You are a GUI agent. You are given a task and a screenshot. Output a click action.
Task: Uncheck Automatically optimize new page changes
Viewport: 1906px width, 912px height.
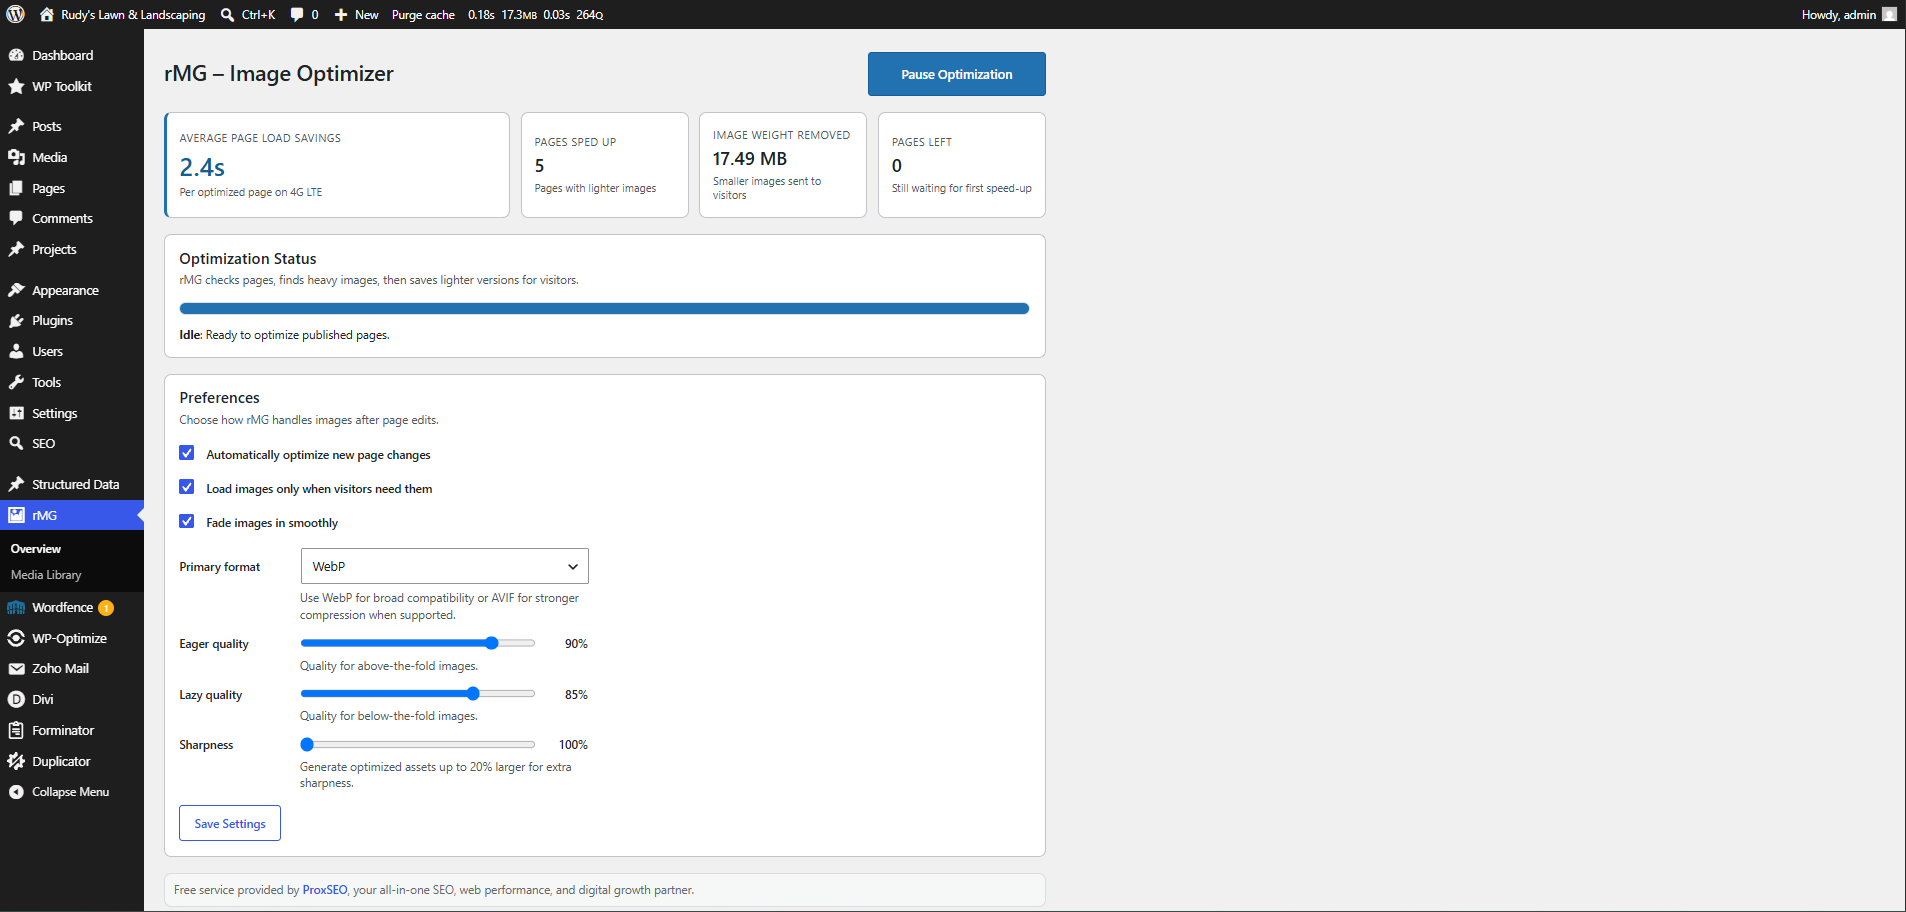click(187, 453)
